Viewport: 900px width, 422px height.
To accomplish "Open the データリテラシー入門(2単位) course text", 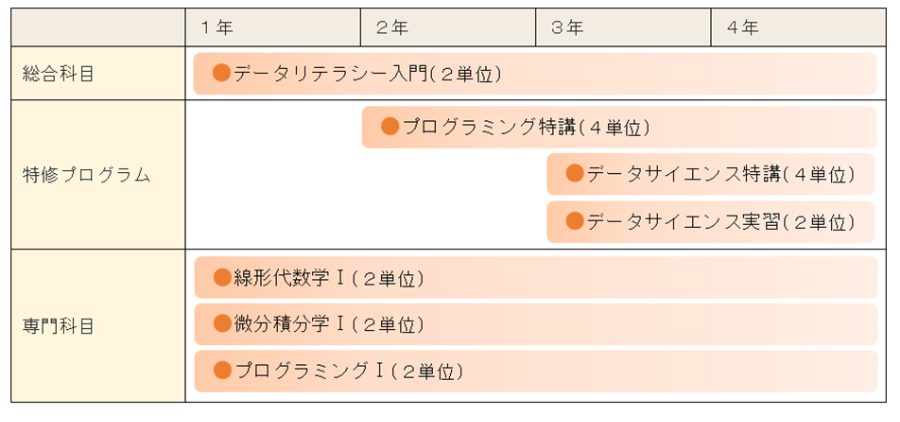I will pyautogui.click(x=367, y=73).
